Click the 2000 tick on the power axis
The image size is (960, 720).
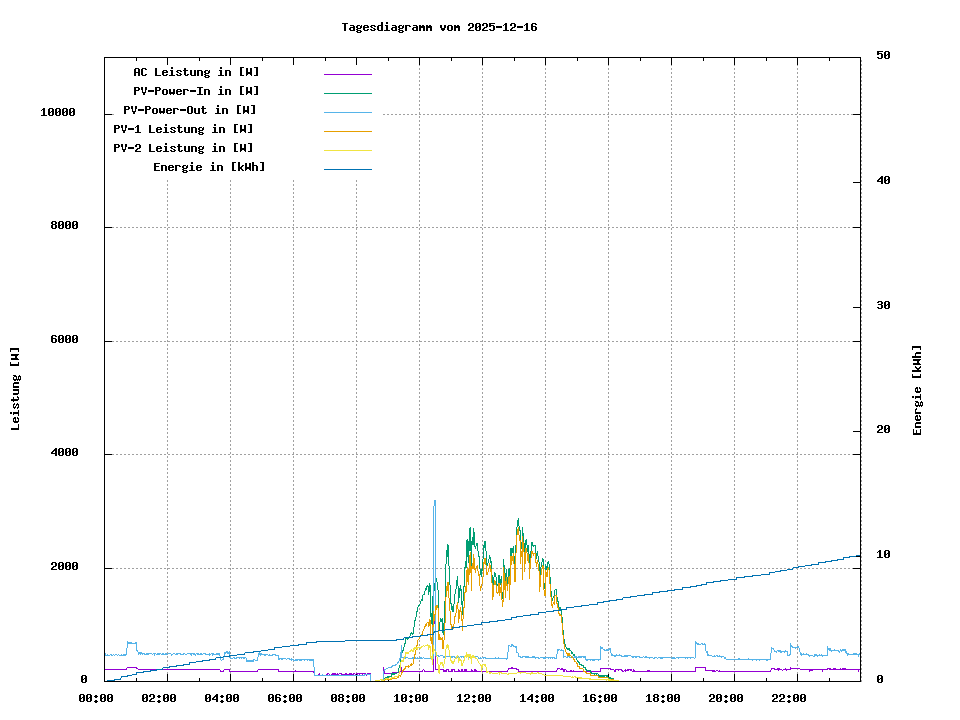[x=64, y=567]
